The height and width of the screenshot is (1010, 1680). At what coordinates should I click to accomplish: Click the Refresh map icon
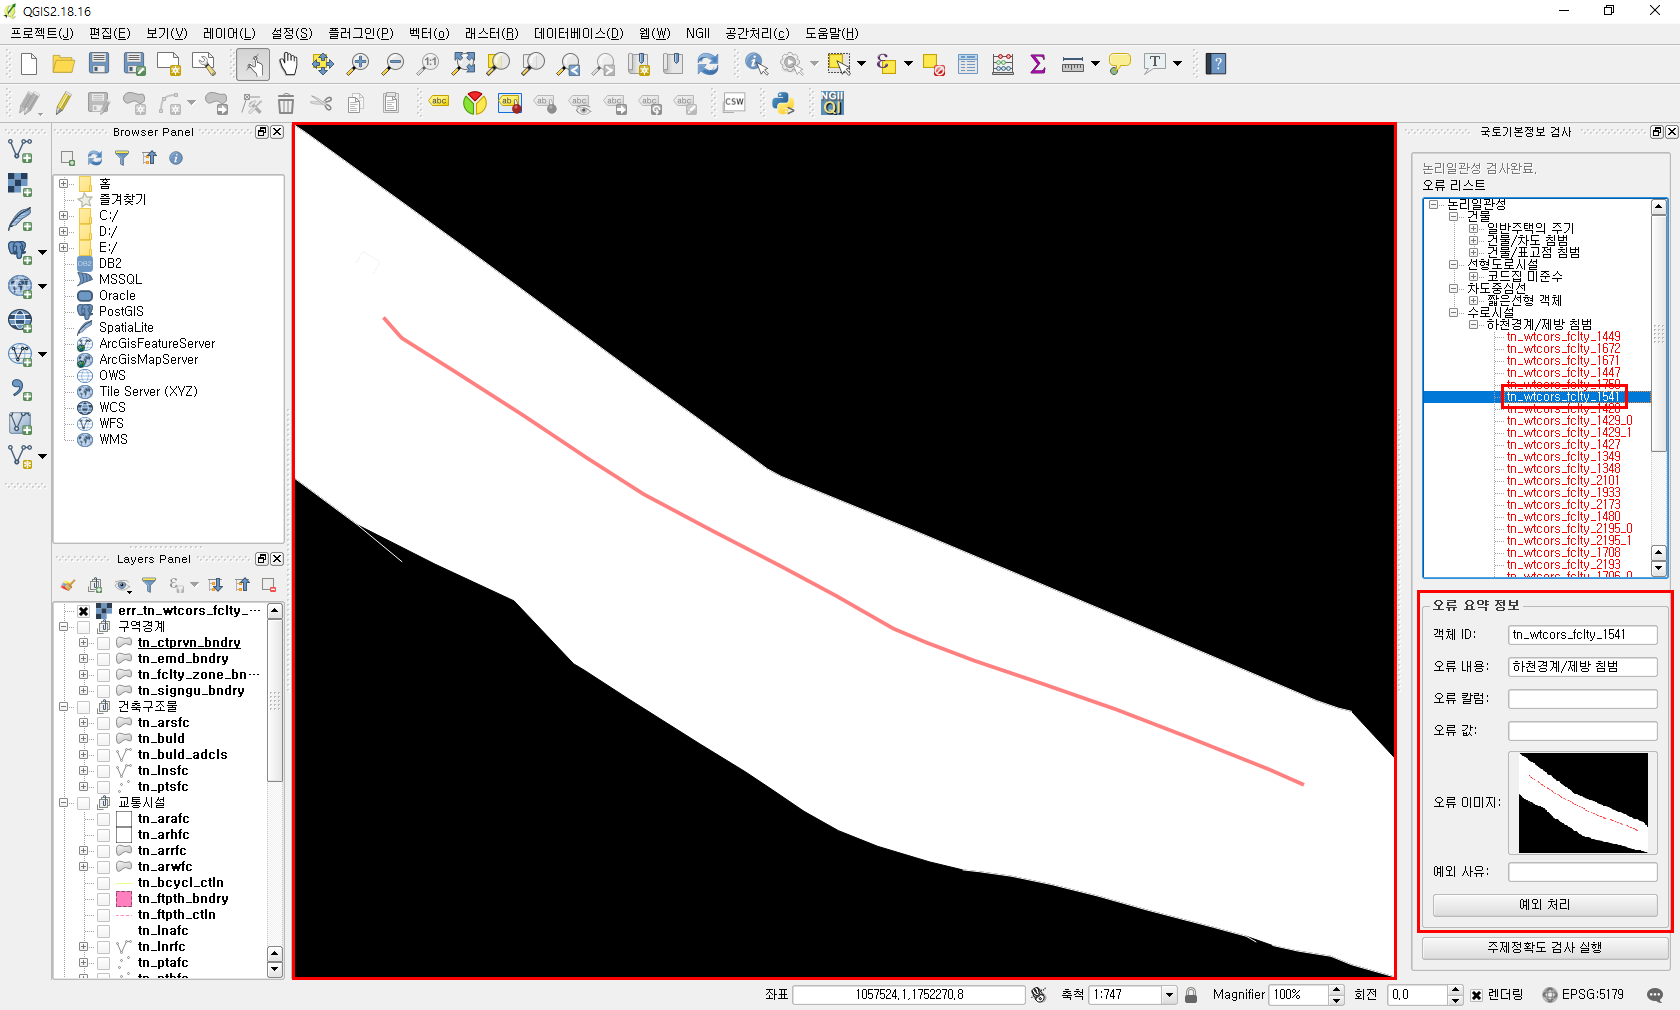[x=708, y=64]
